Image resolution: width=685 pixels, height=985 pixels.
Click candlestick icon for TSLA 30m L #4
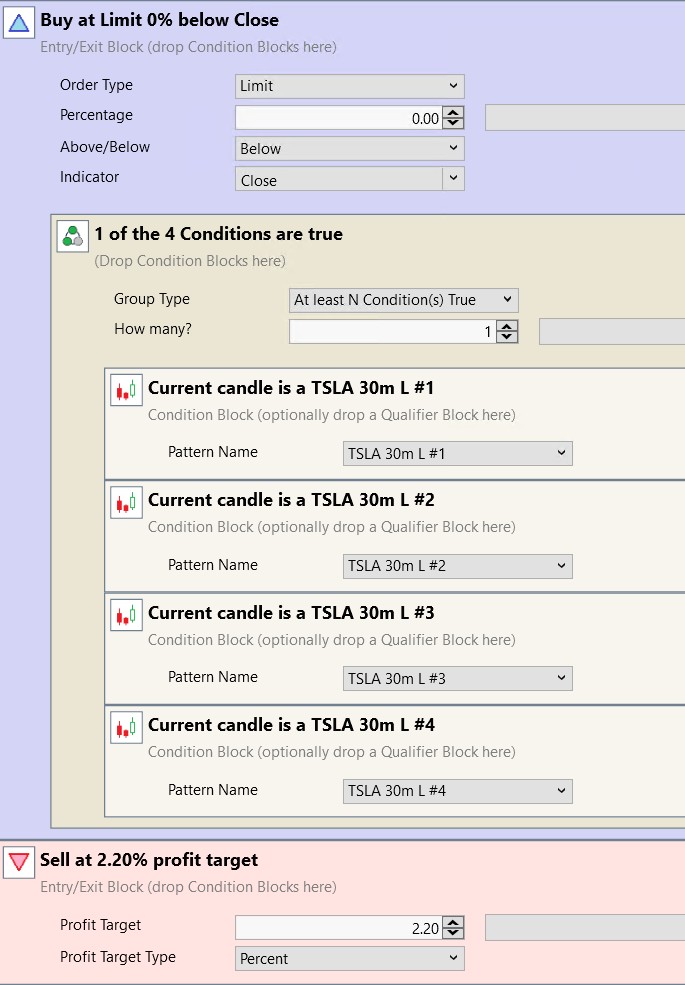(x=125, y=727)
